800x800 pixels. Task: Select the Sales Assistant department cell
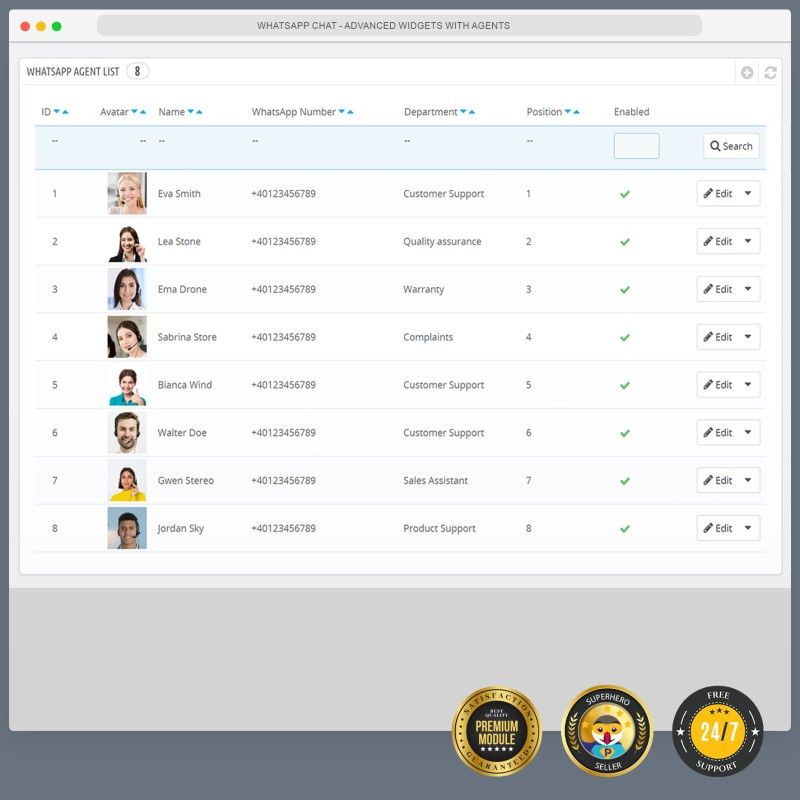pyautogui.click(x=435, y=480)
